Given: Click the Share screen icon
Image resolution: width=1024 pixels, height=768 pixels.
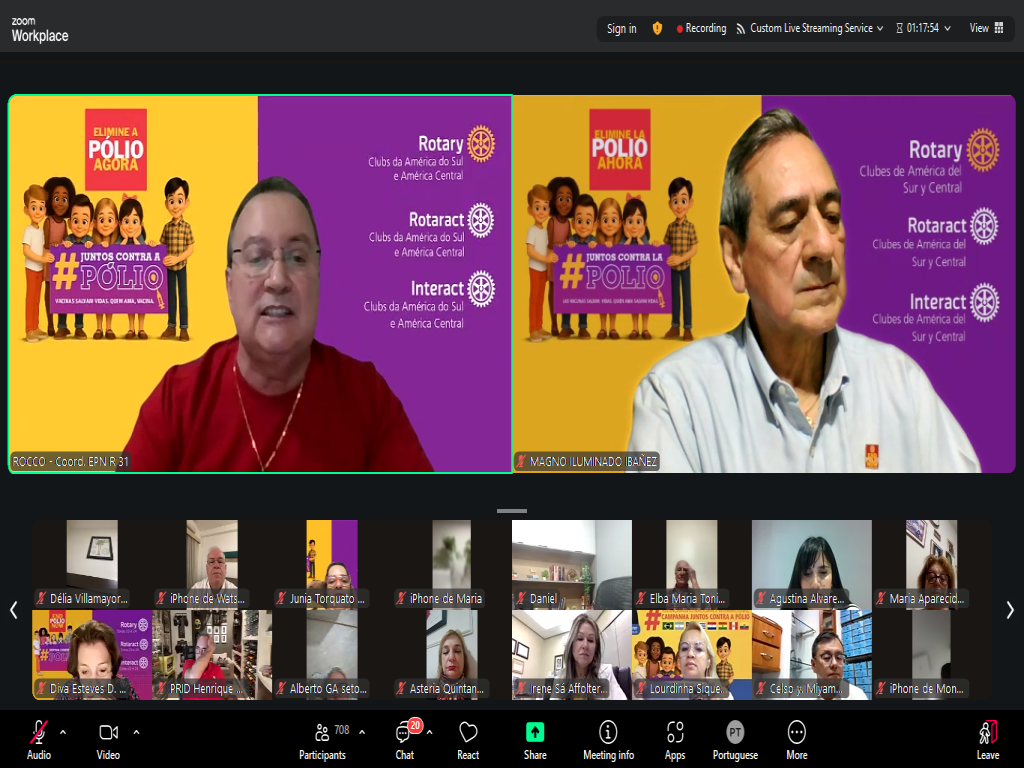Looking at the screenshot, I should click(x=535, y=739).
